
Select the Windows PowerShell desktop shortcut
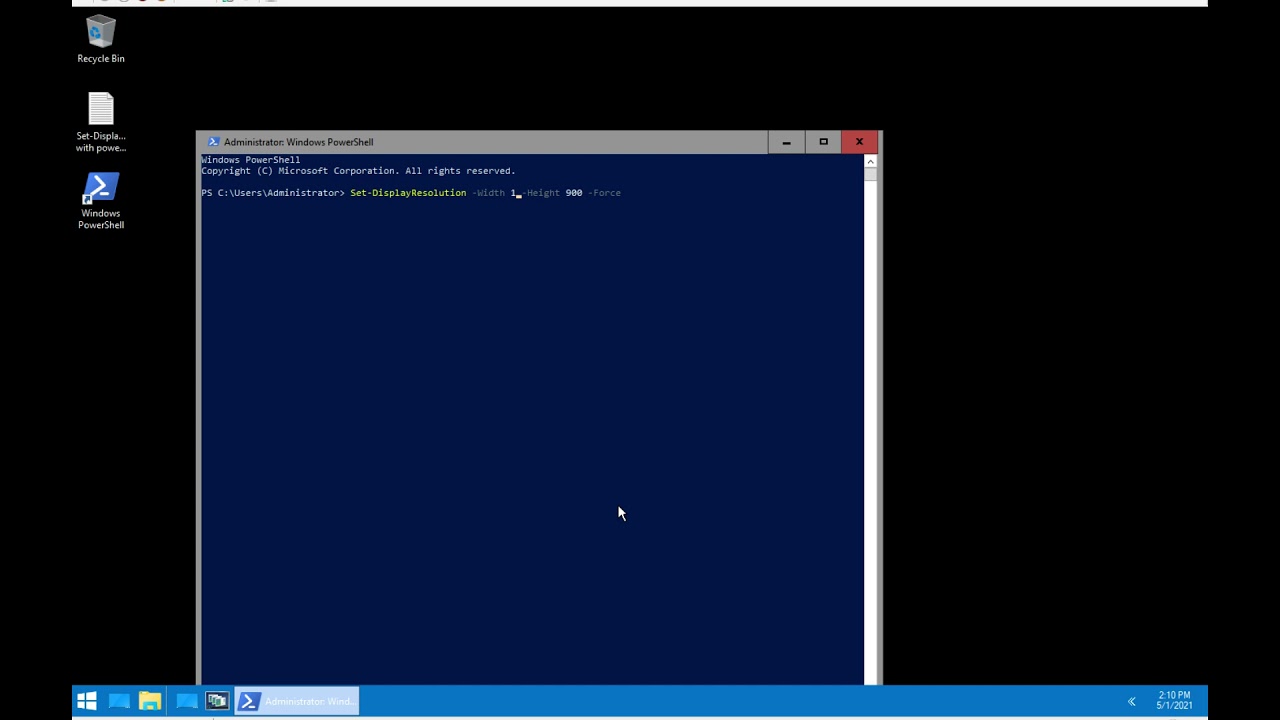click(101, 201)
